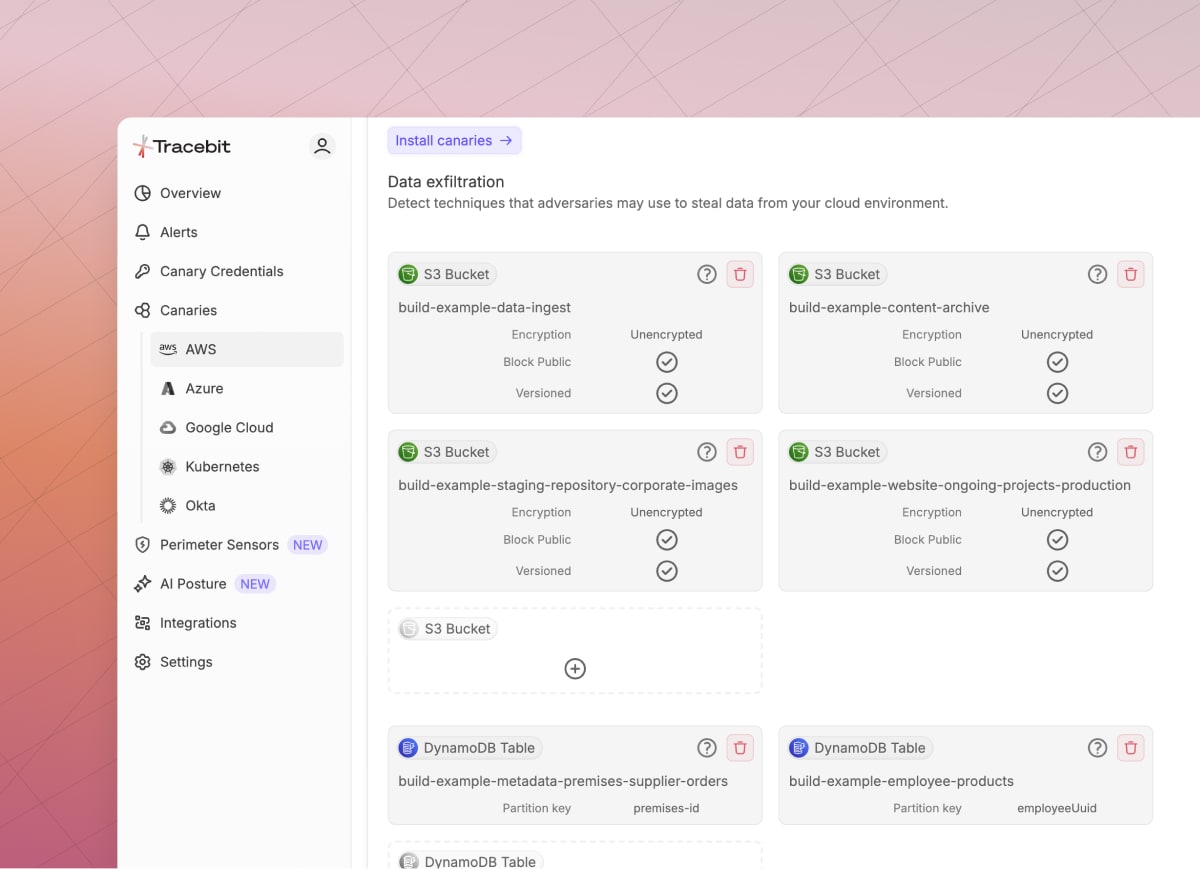The image size is (1200, 869).
Task: Click Block Public checkmark for build-example-data-ingest
Action: tap(667, 362)
